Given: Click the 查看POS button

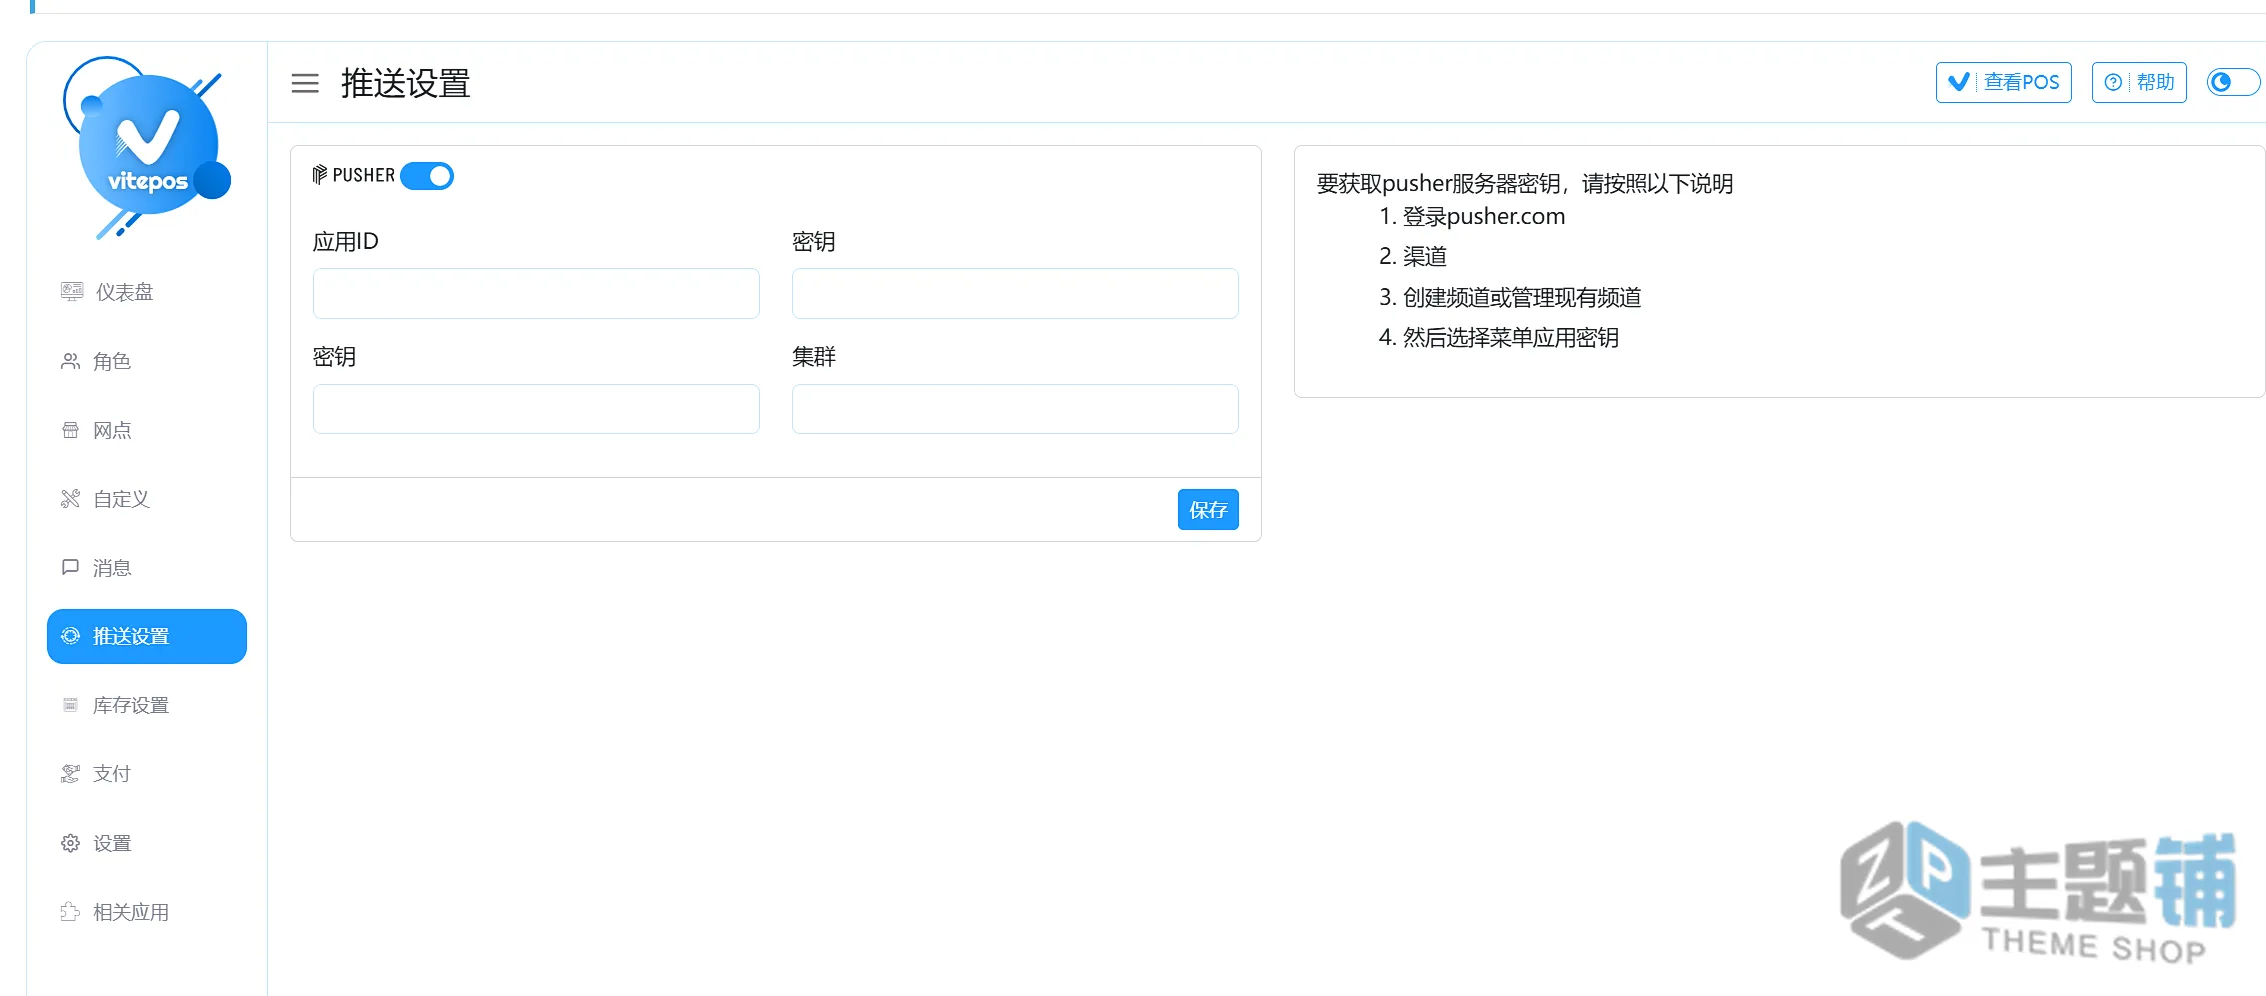Looking at the screenshot, I should [2003, 82].
